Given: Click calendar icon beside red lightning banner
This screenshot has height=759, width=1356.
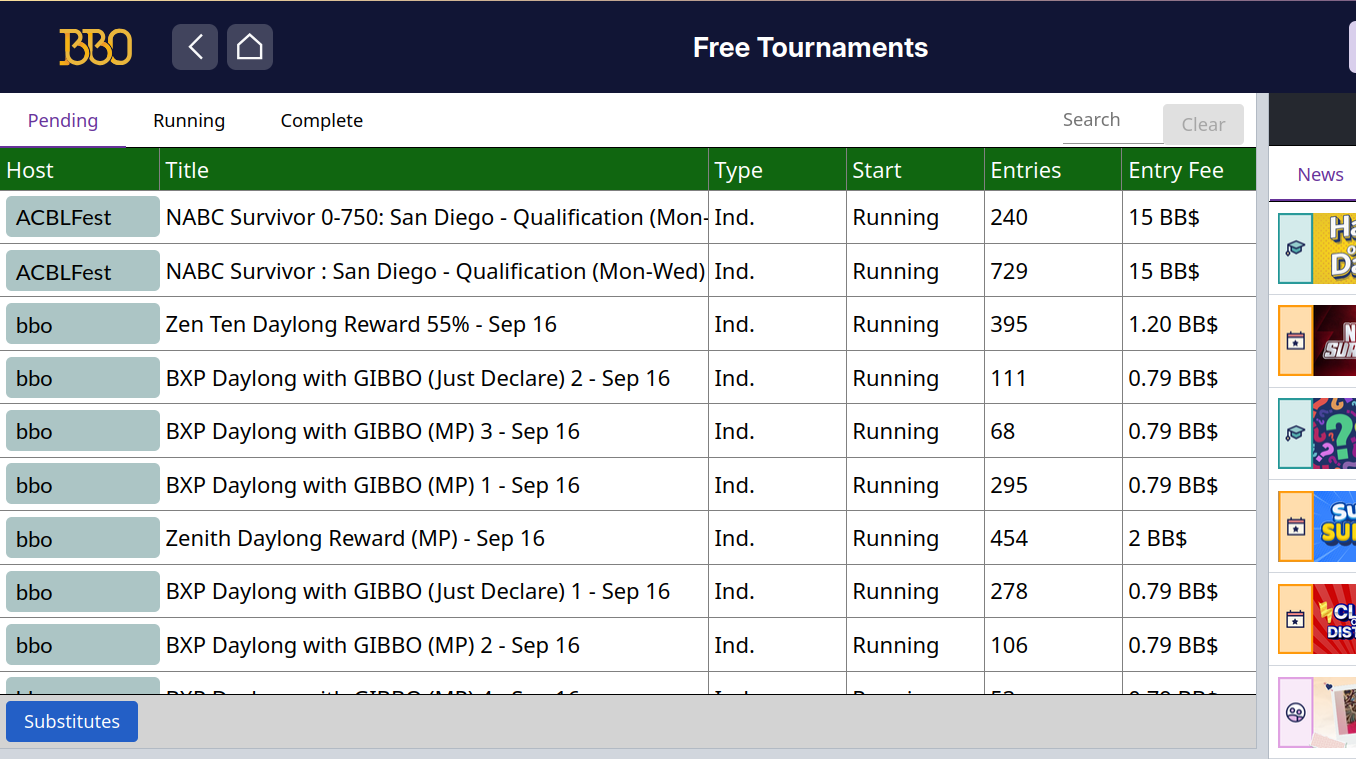Looking at the screenshot, I should (1295, 619).
